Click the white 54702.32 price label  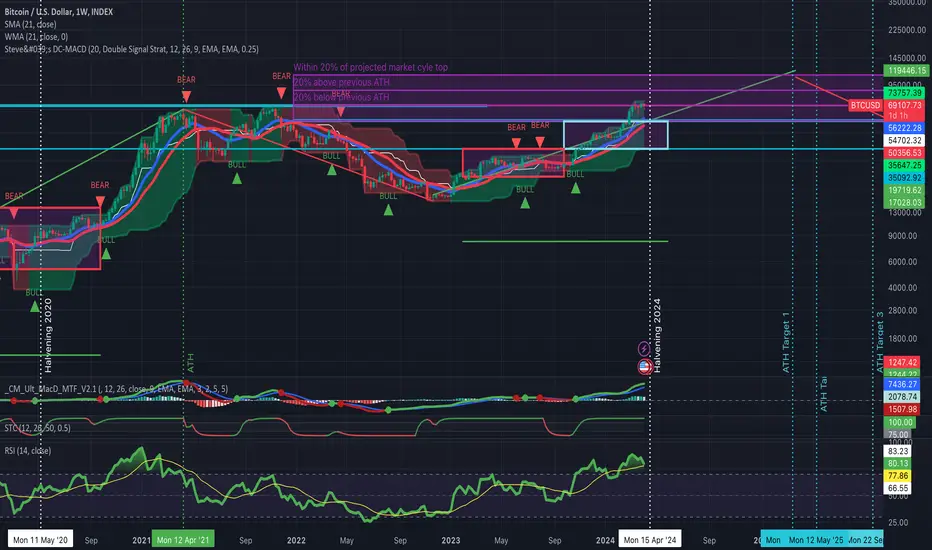tap(904, 140)
